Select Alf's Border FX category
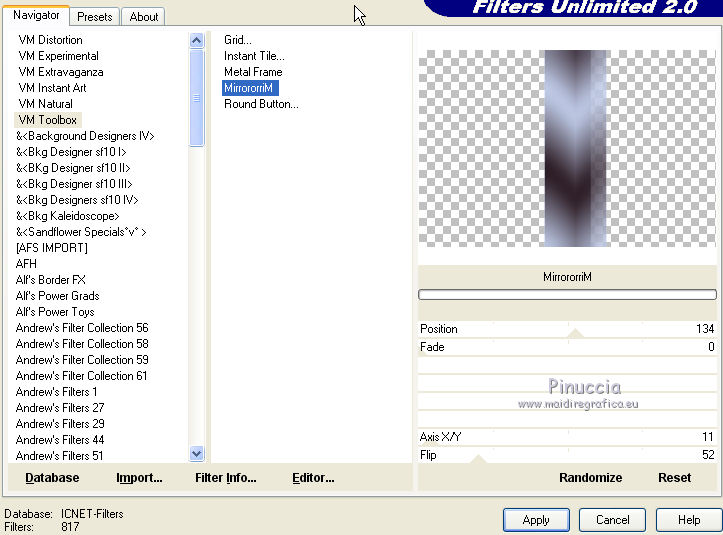 pos(50,280)
